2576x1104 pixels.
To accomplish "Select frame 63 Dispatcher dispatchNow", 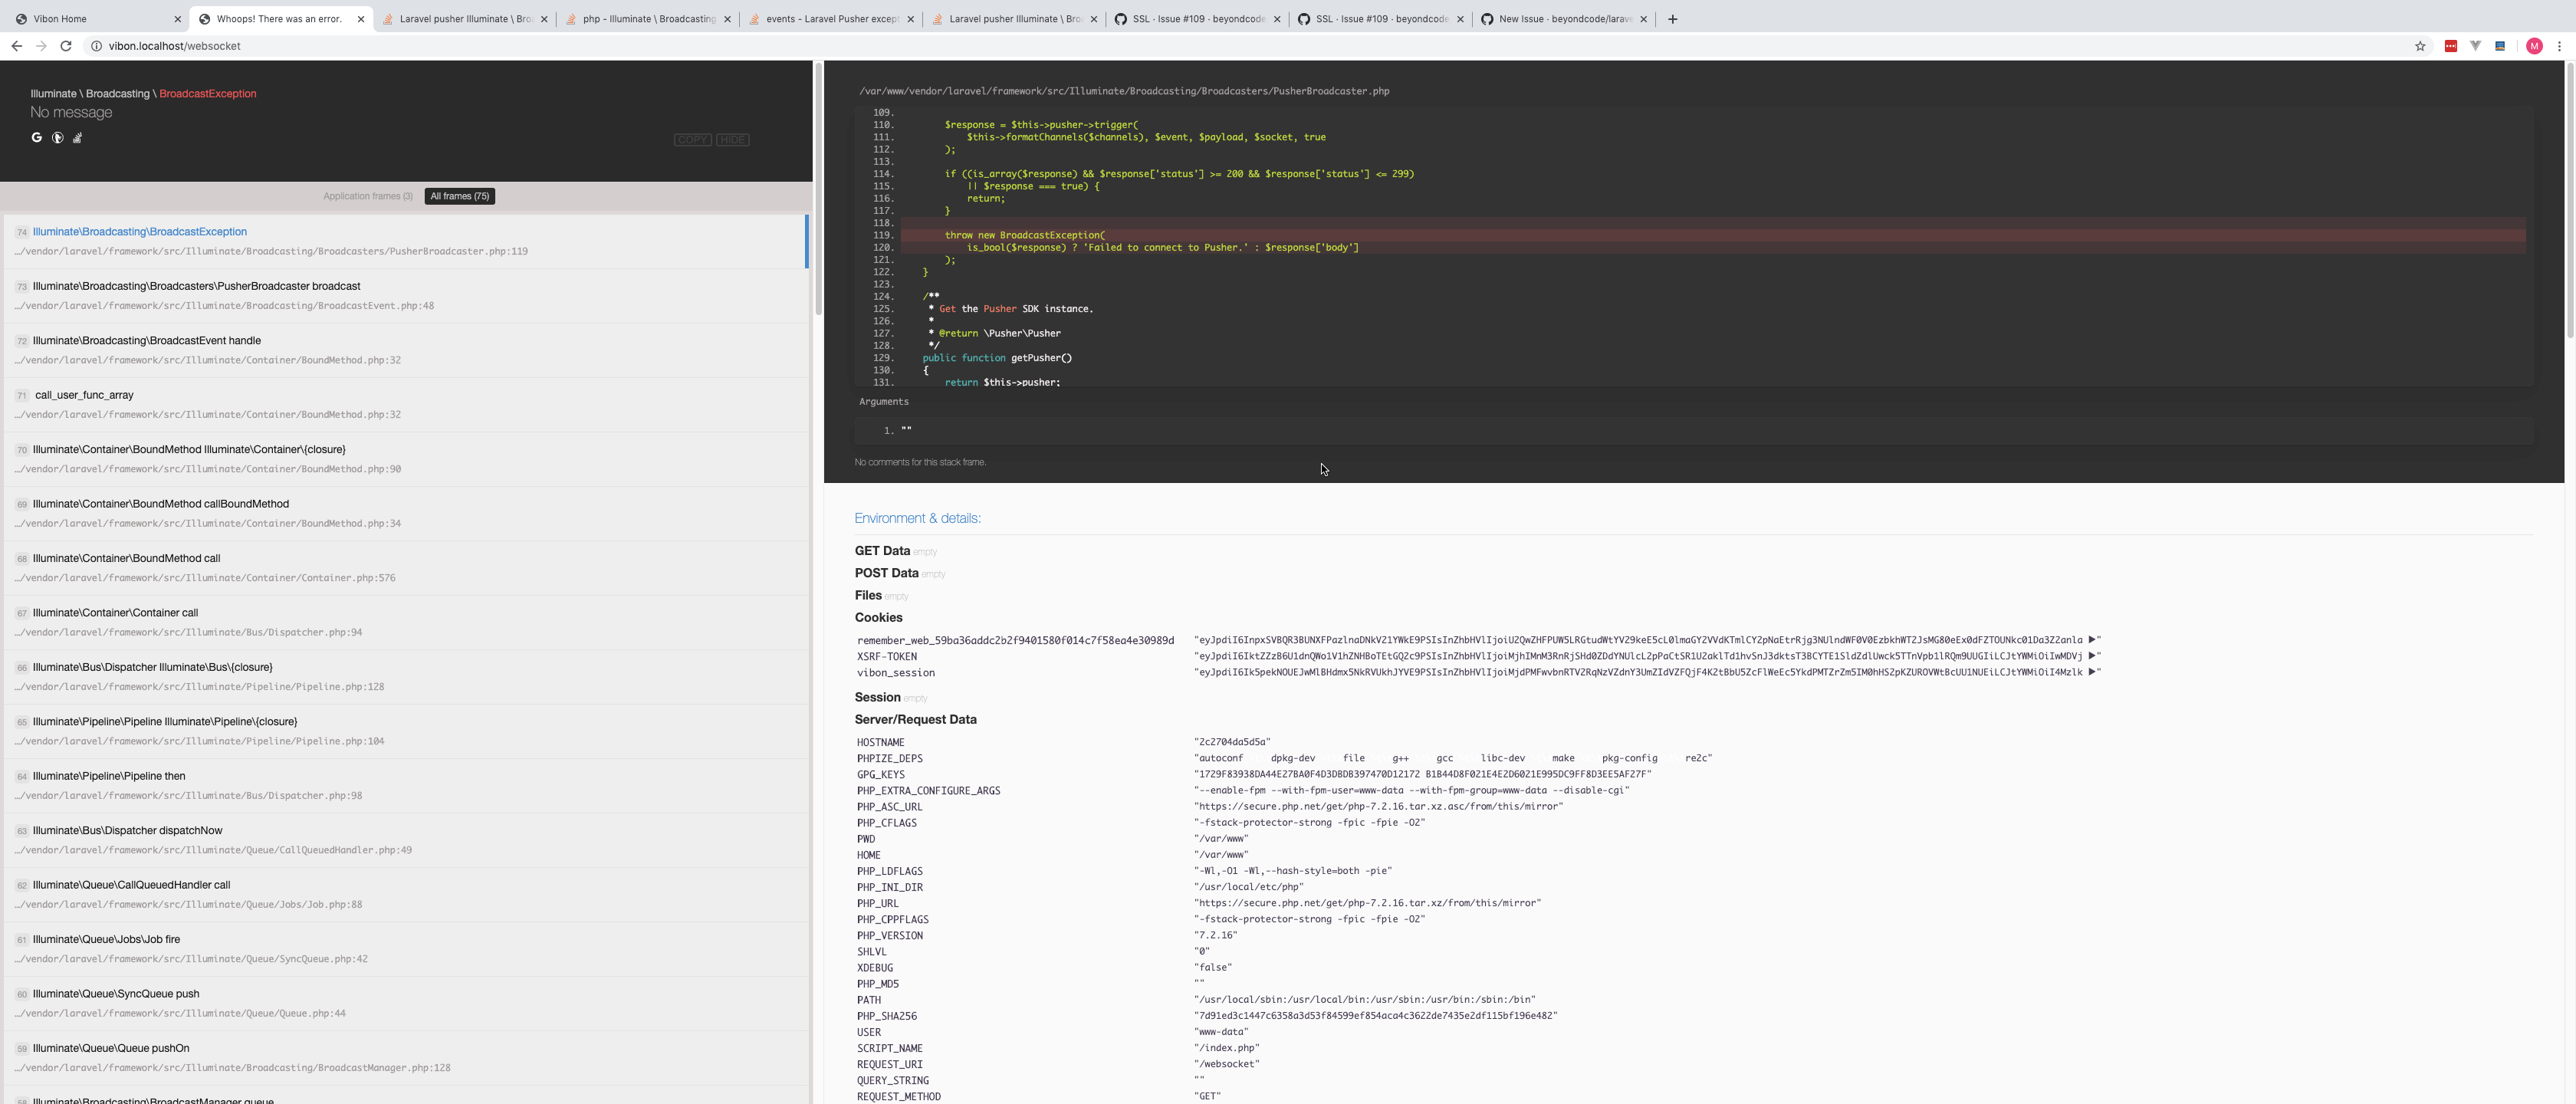I will [405, 841].
